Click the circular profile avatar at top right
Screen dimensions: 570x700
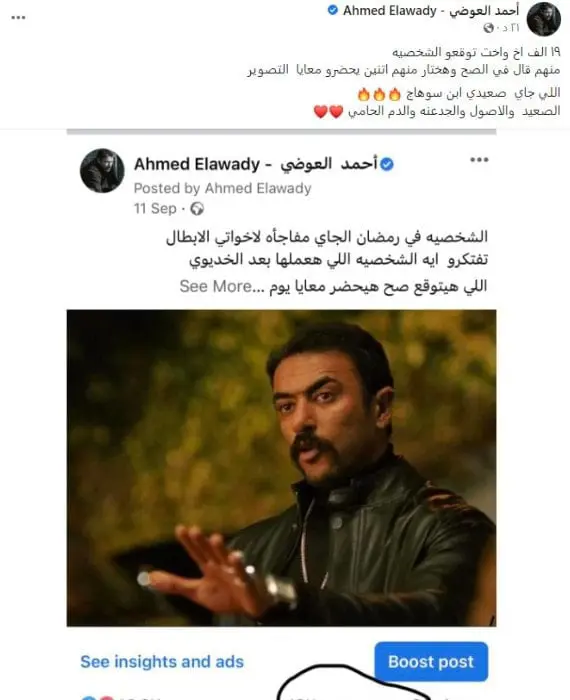543,19
